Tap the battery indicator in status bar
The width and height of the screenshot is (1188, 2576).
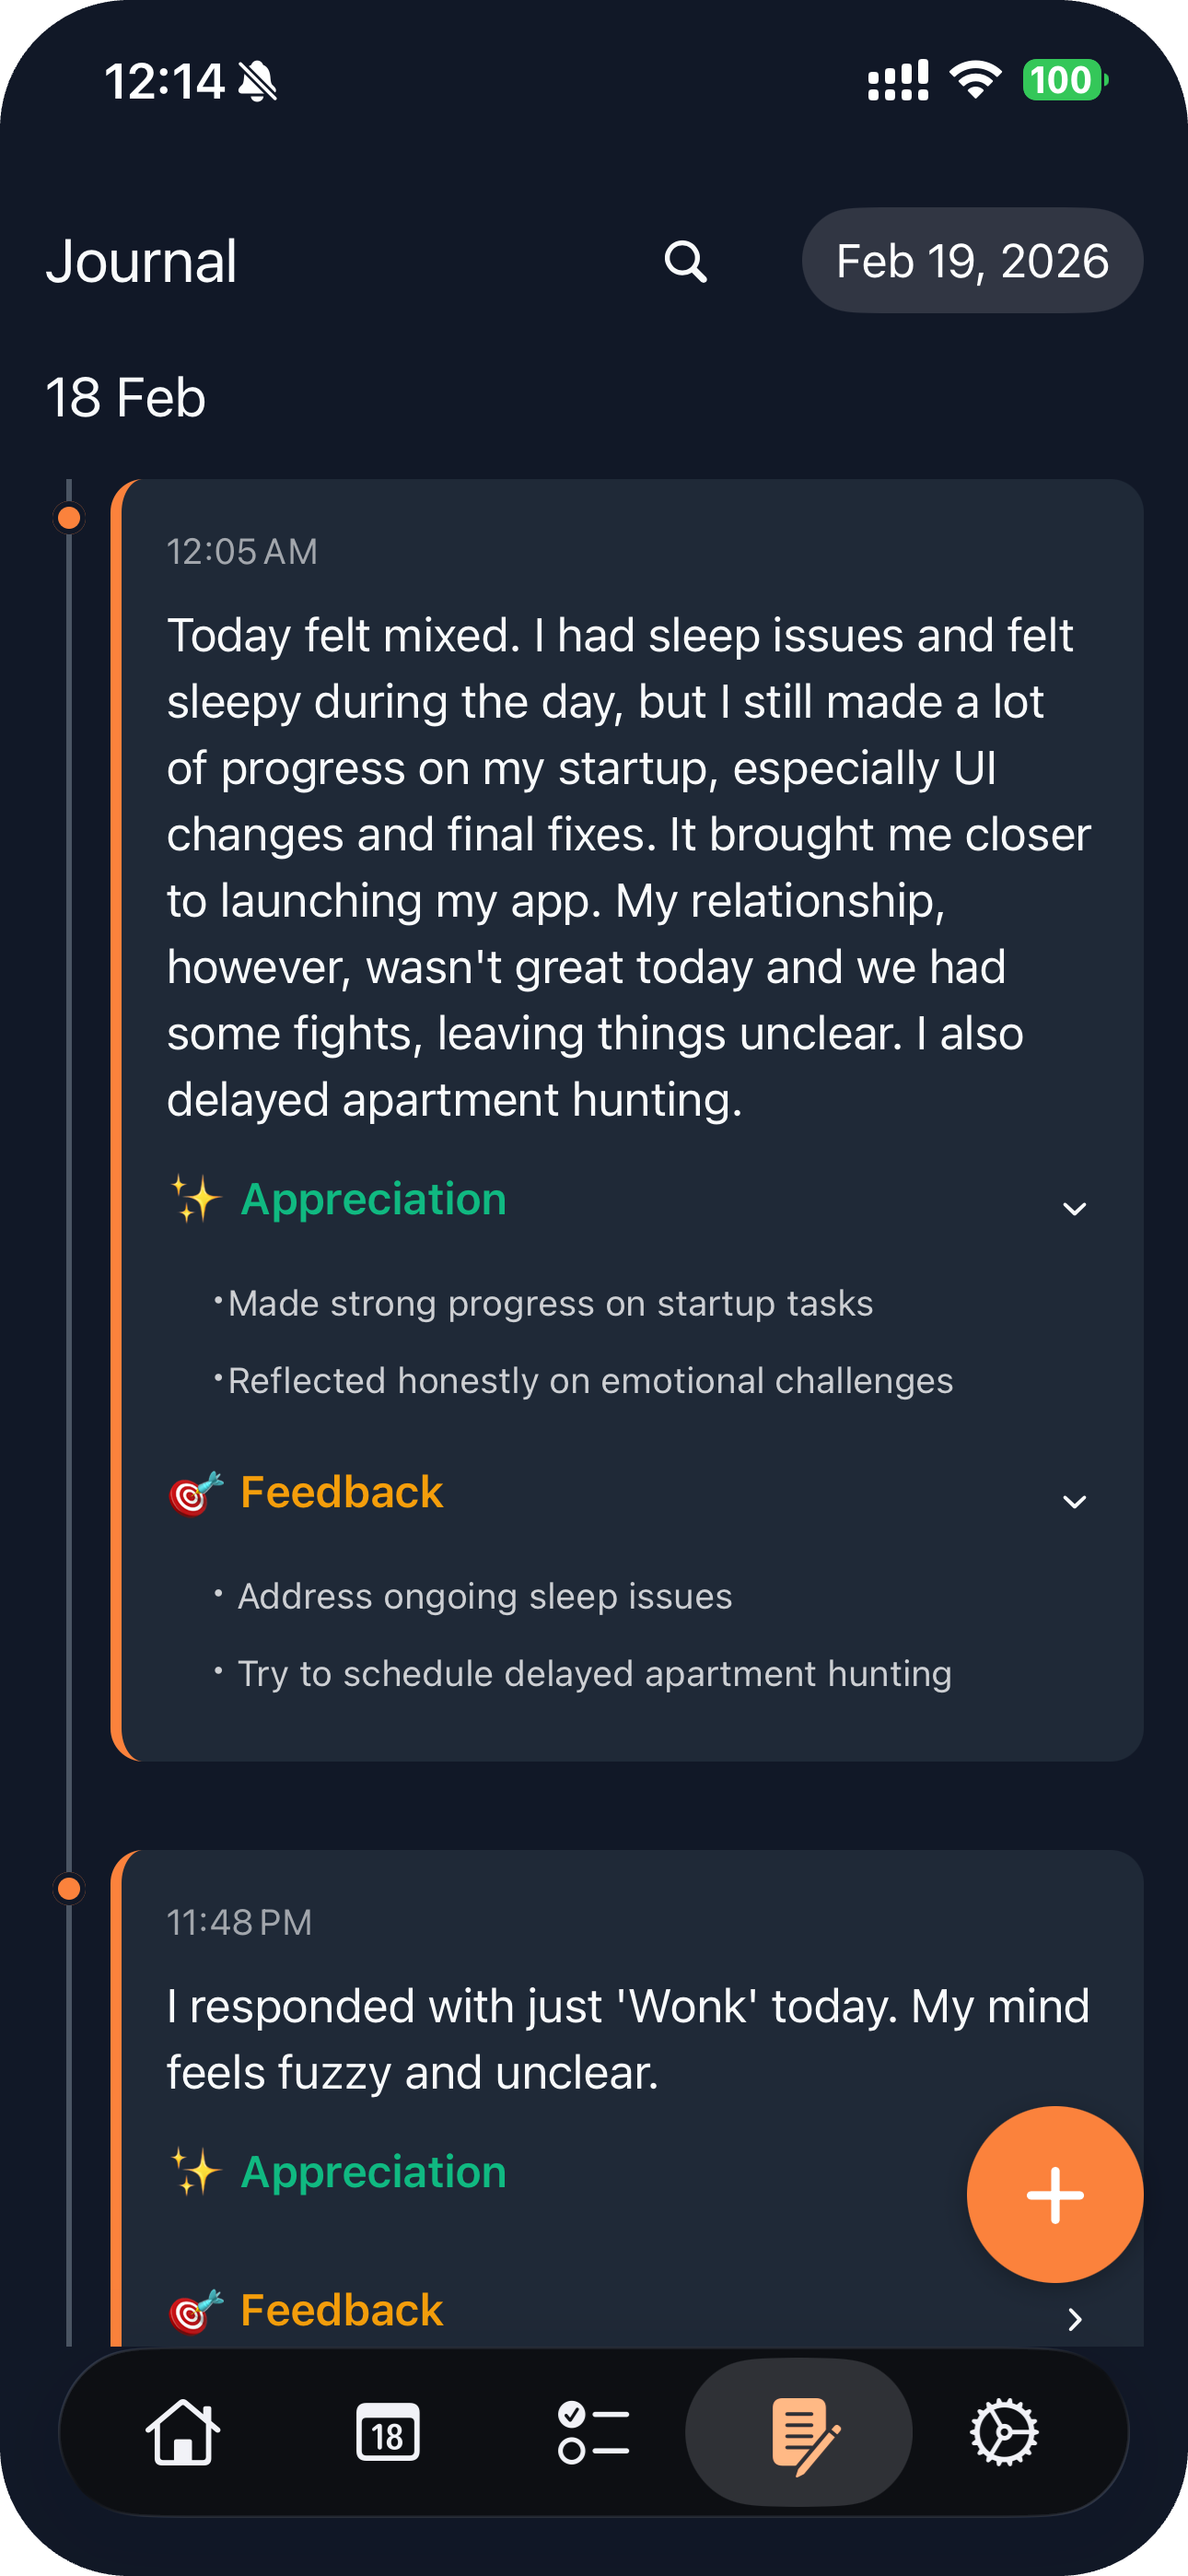click(x=1064, y=80)
